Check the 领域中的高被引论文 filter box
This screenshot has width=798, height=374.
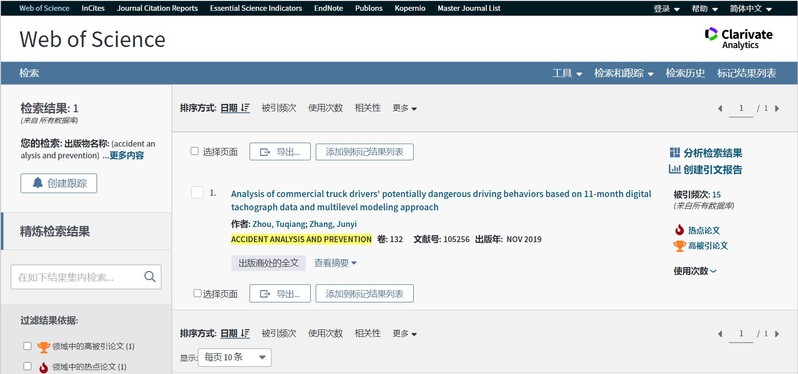click(x=27, y=346)
